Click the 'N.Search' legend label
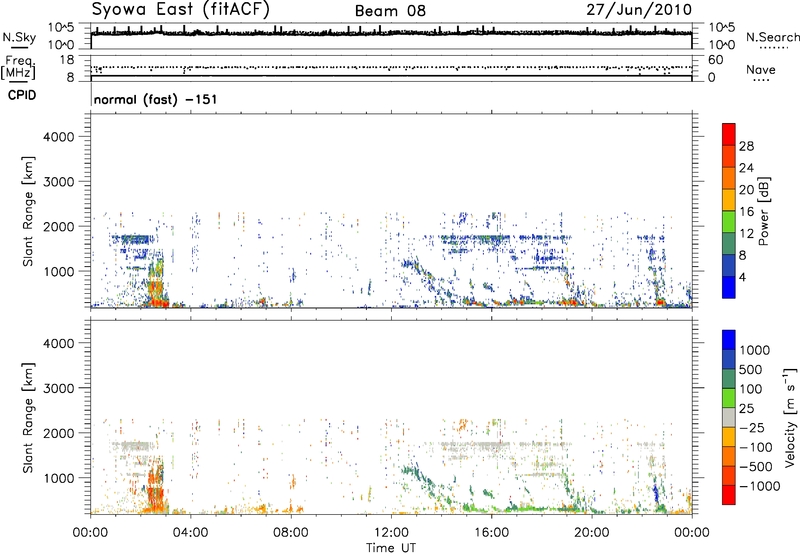Image resolution: width=800 pixels, height=554 pixels. tap(772, 37)
